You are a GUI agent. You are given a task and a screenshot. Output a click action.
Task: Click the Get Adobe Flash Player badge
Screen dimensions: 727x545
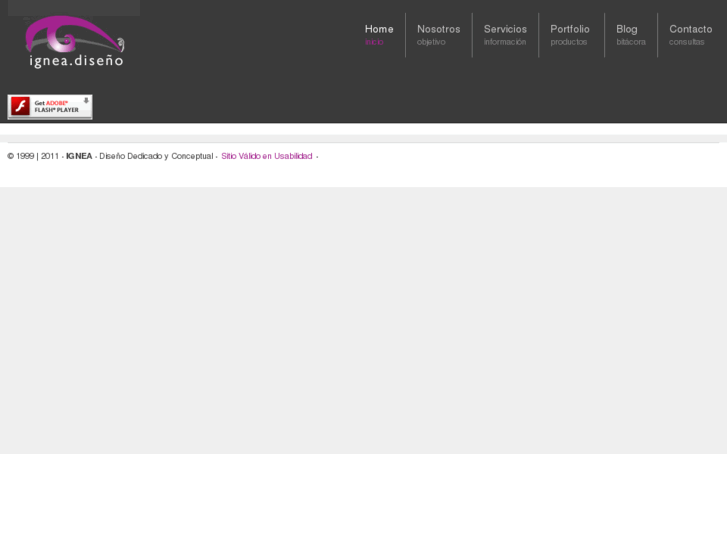click(50, 107)
